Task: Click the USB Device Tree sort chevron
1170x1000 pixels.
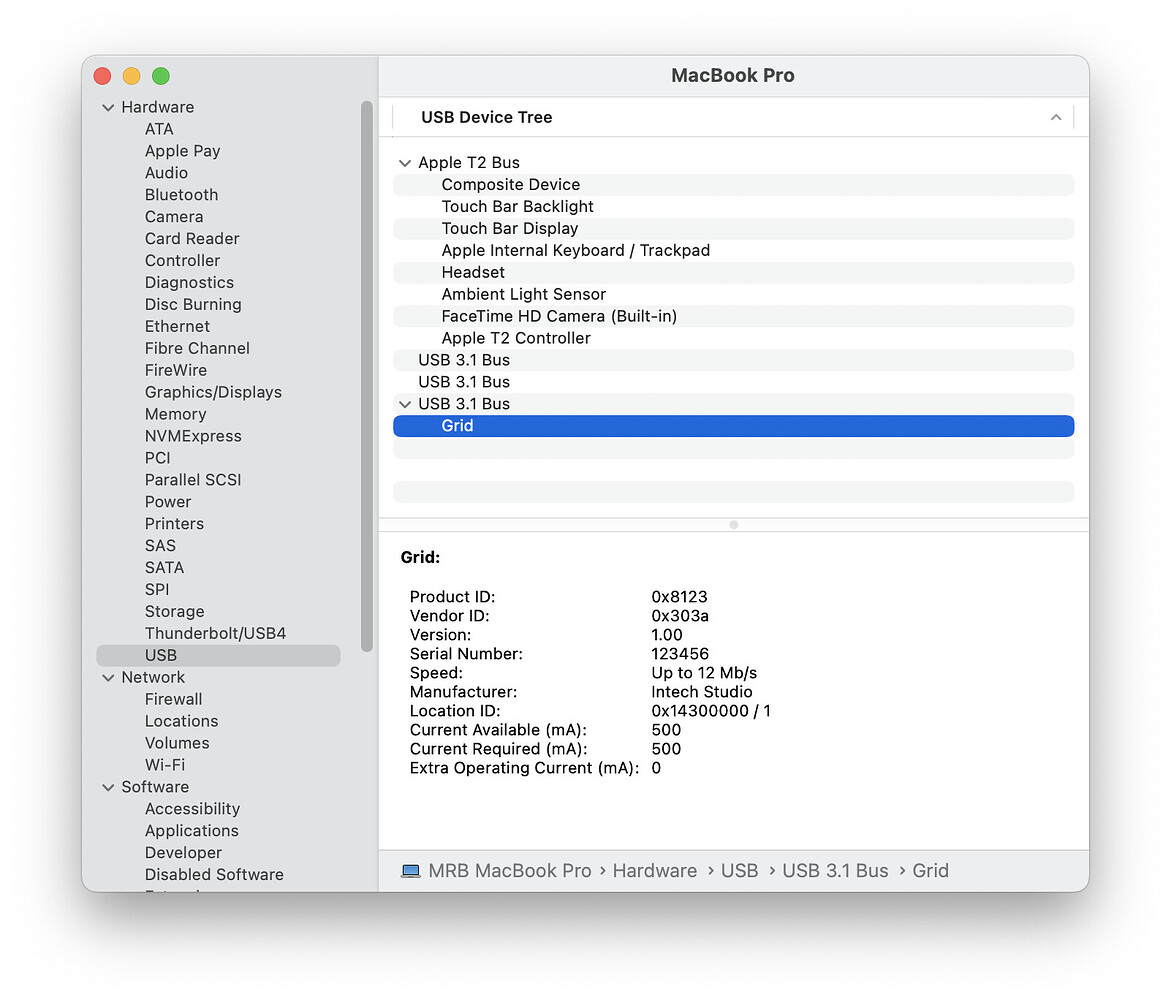Action: (x=1055, y=118)
